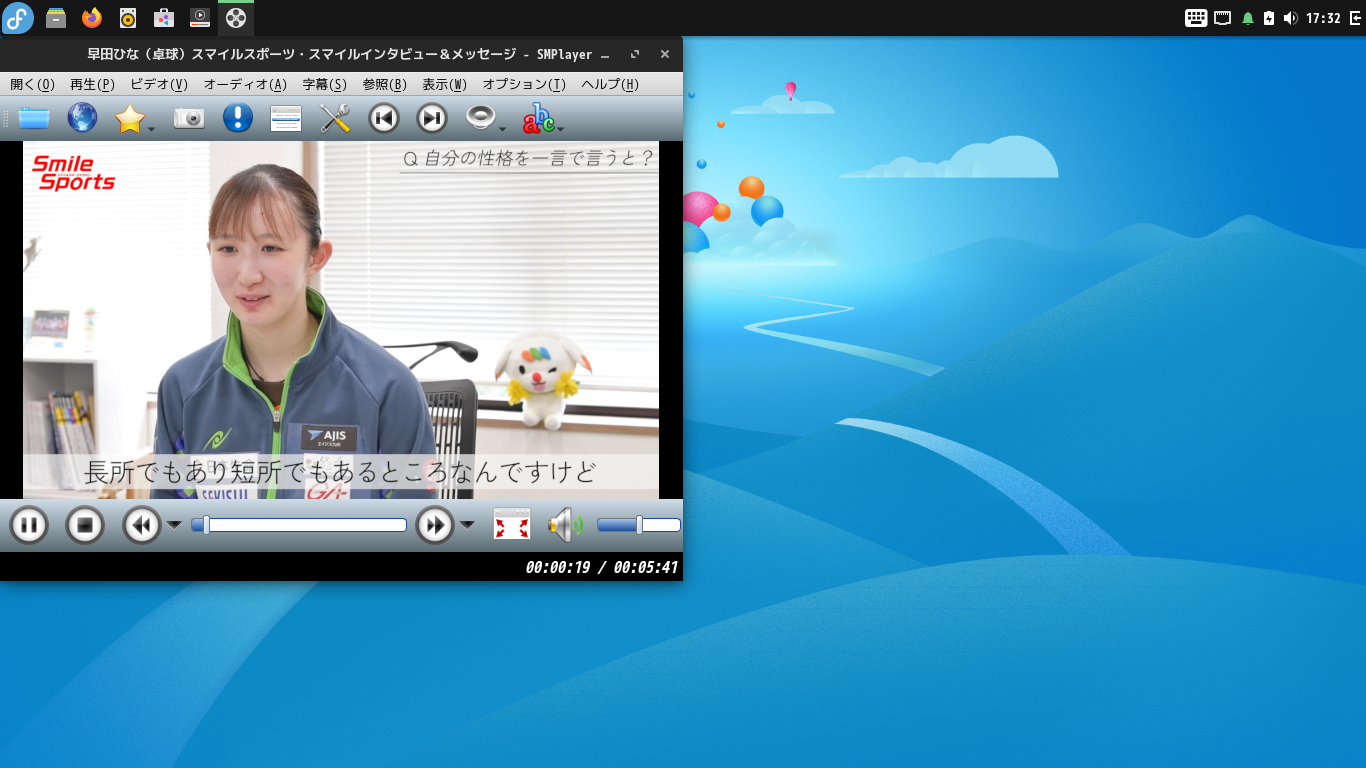
Task: Take a screenshot with the camera icon
Action: coord(189,118)
